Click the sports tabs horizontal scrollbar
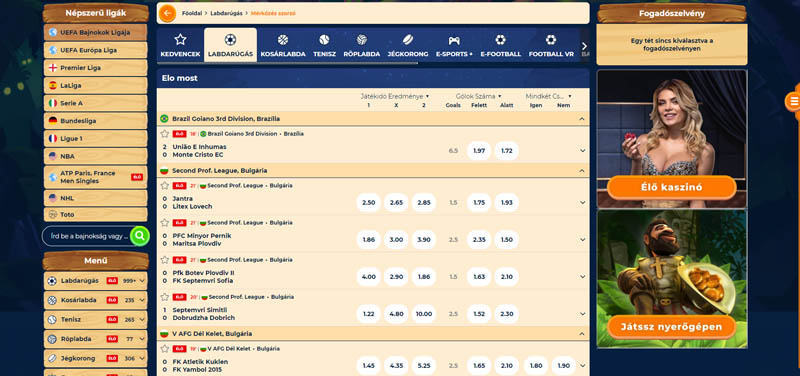 287,63
